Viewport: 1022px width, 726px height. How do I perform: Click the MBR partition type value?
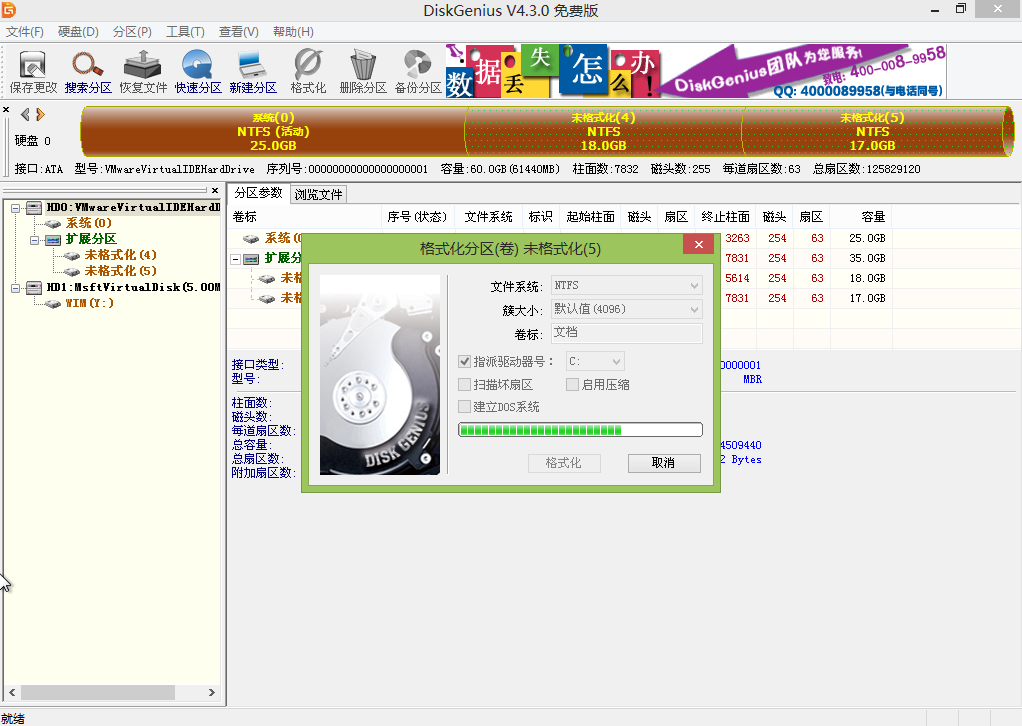pos(752,379)
